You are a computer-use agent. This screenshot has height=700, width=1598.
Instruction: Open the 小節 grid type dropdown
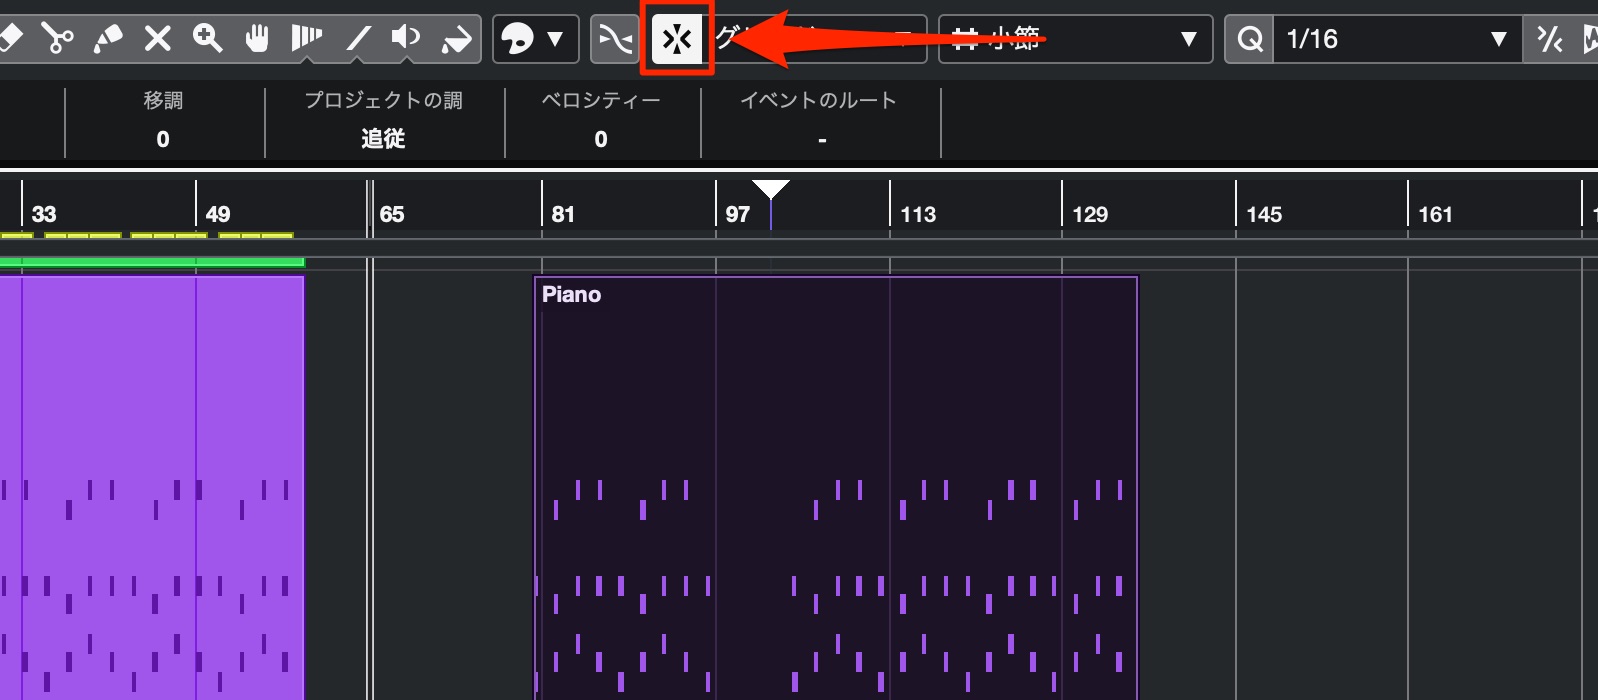click(1075, 39)
